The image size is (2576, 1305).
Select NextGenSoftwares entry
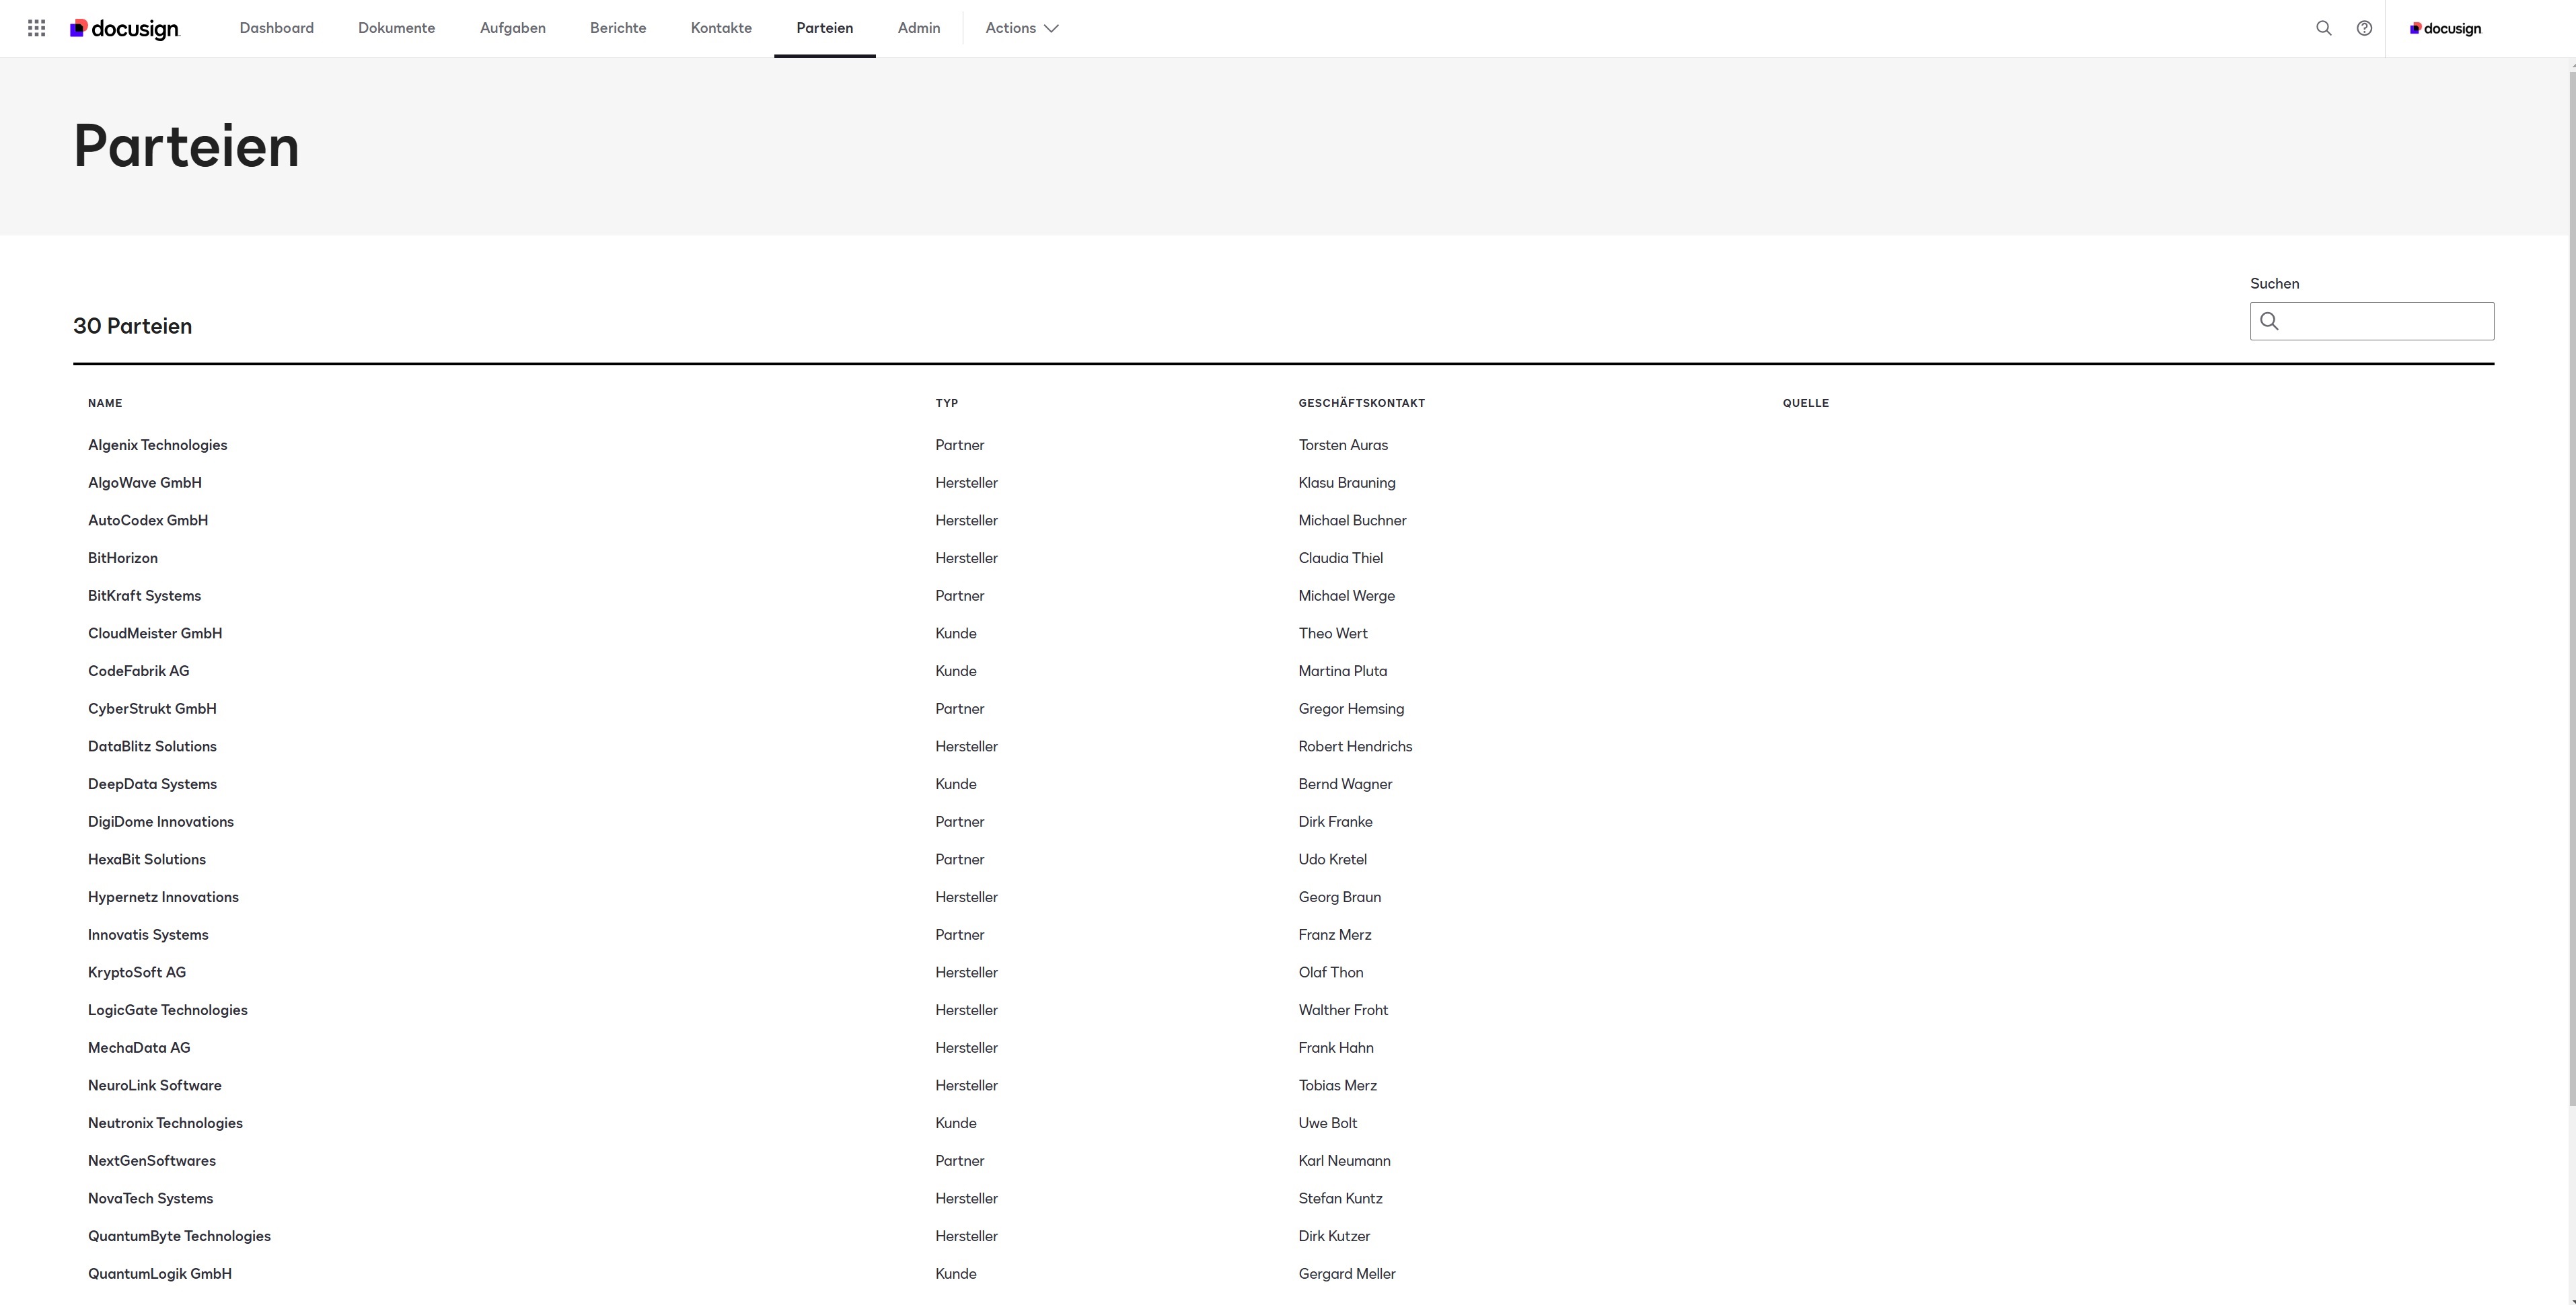point(152,1161)
